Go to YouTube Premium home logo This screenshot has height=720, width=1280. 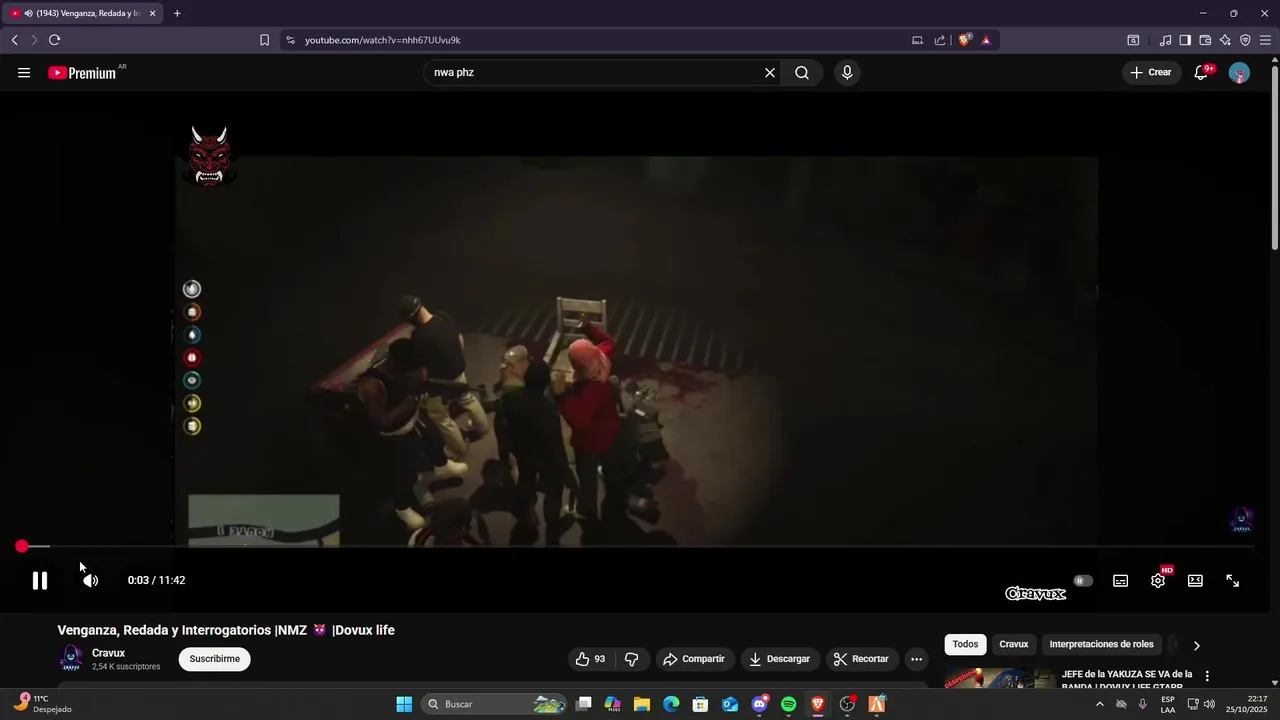(x=82, y=73)
